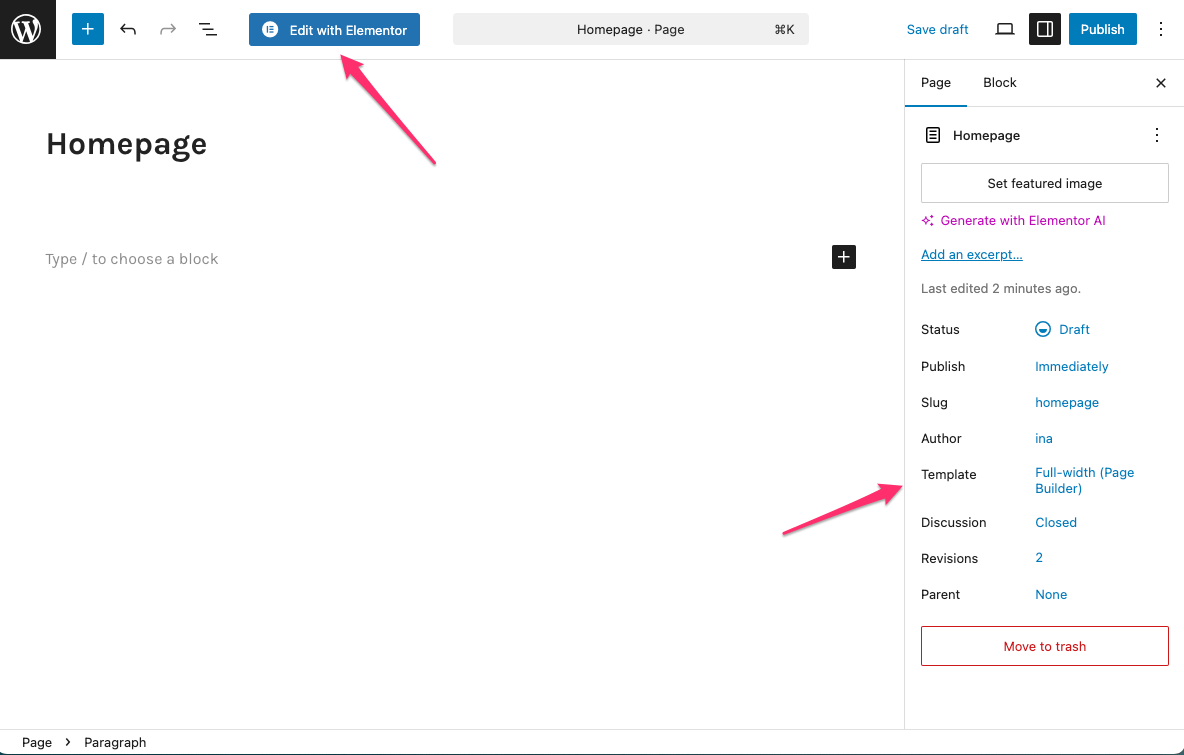Open the top-right options menu
1184x755 pixels.
tap(1161, 30)
